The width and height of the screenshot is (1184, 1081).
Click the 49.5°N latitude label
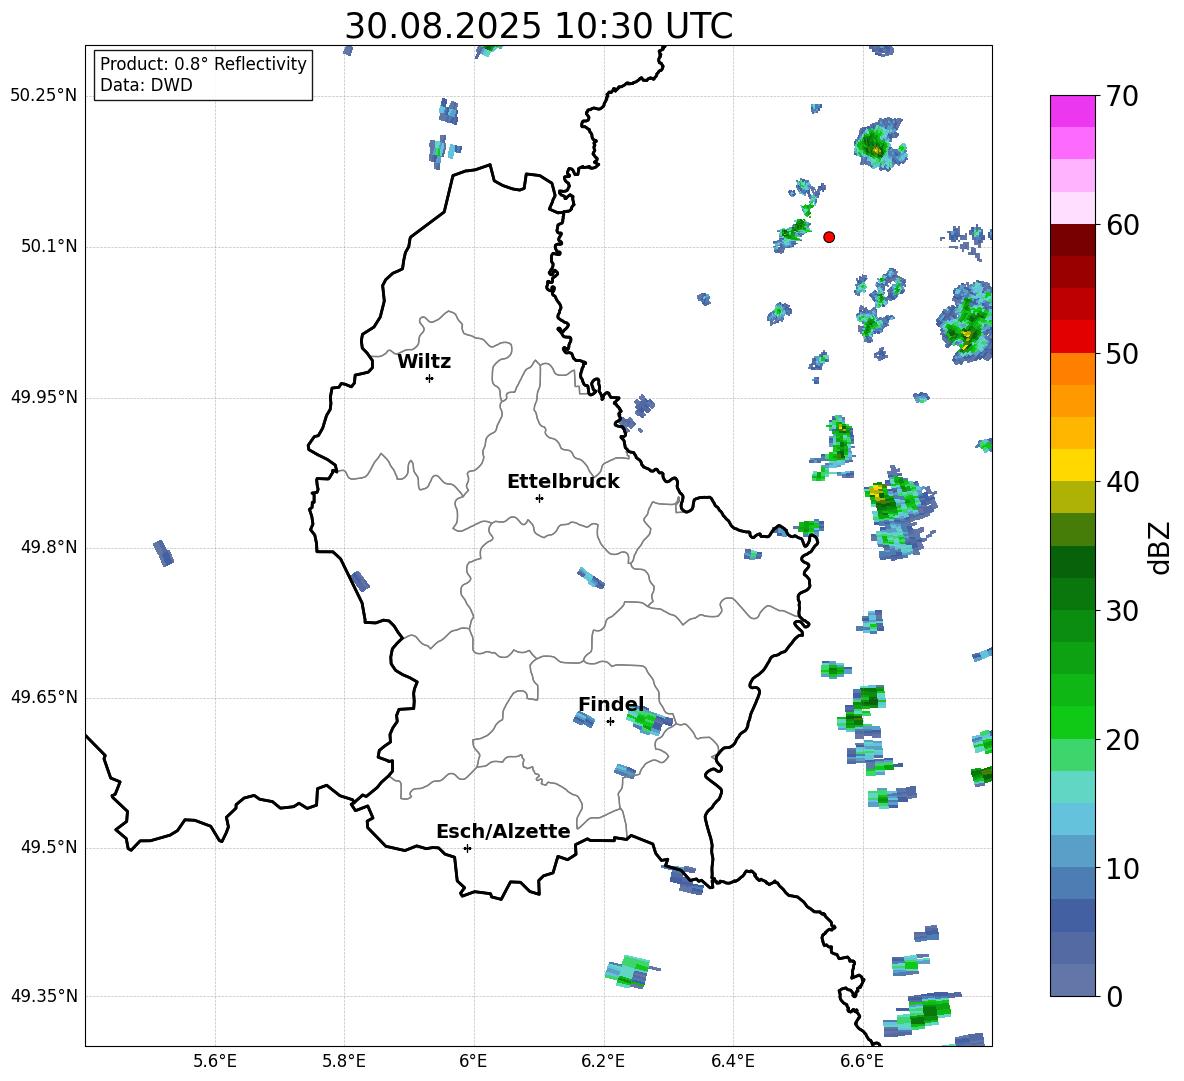point(49,847)
